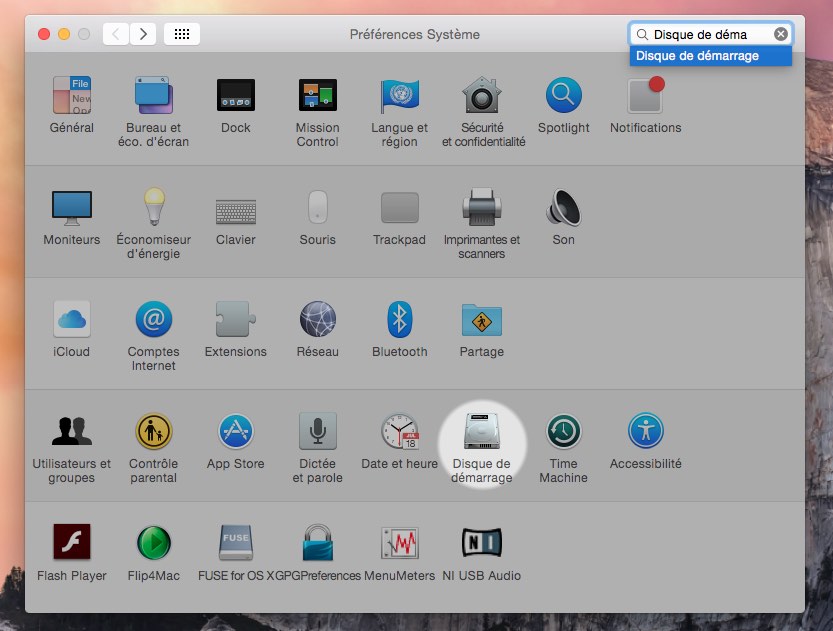
Task: Open Bluetooth settings
Action: [x=399, y=320]
